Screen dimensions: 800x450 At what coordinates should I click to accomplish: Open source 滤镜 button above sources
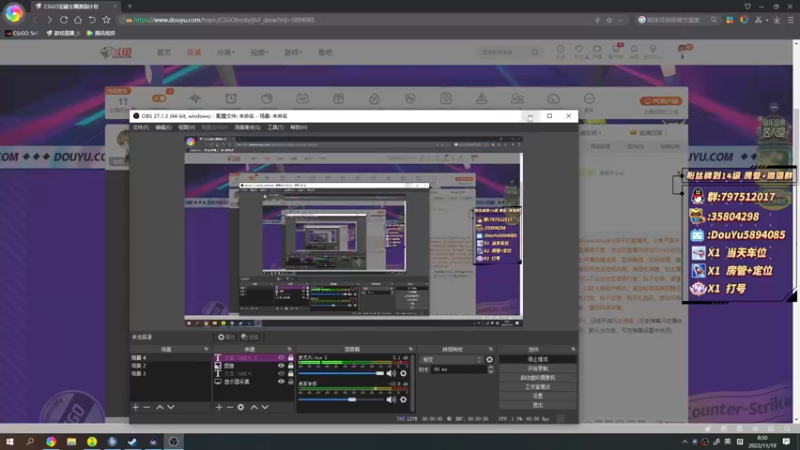(250, 337)
